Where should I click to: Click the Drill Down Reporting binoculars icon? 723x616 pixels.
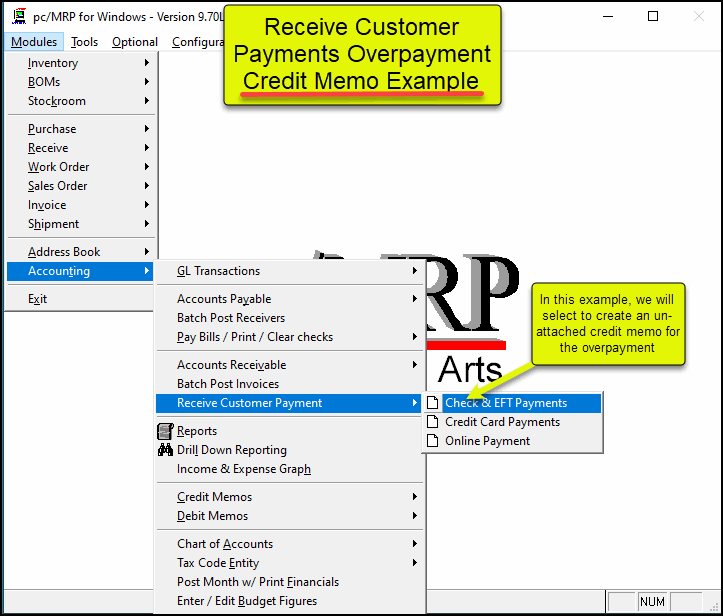tap(166, 450)
